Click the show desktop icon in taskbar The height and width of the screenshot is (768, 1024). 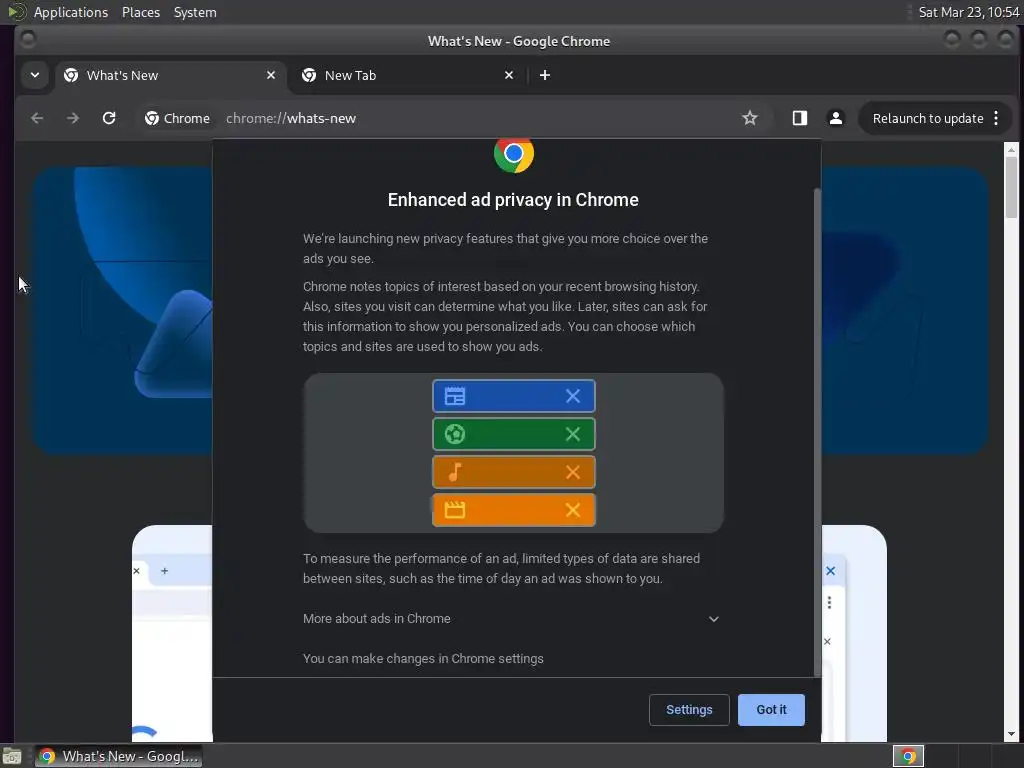click(x=12, y=756)
